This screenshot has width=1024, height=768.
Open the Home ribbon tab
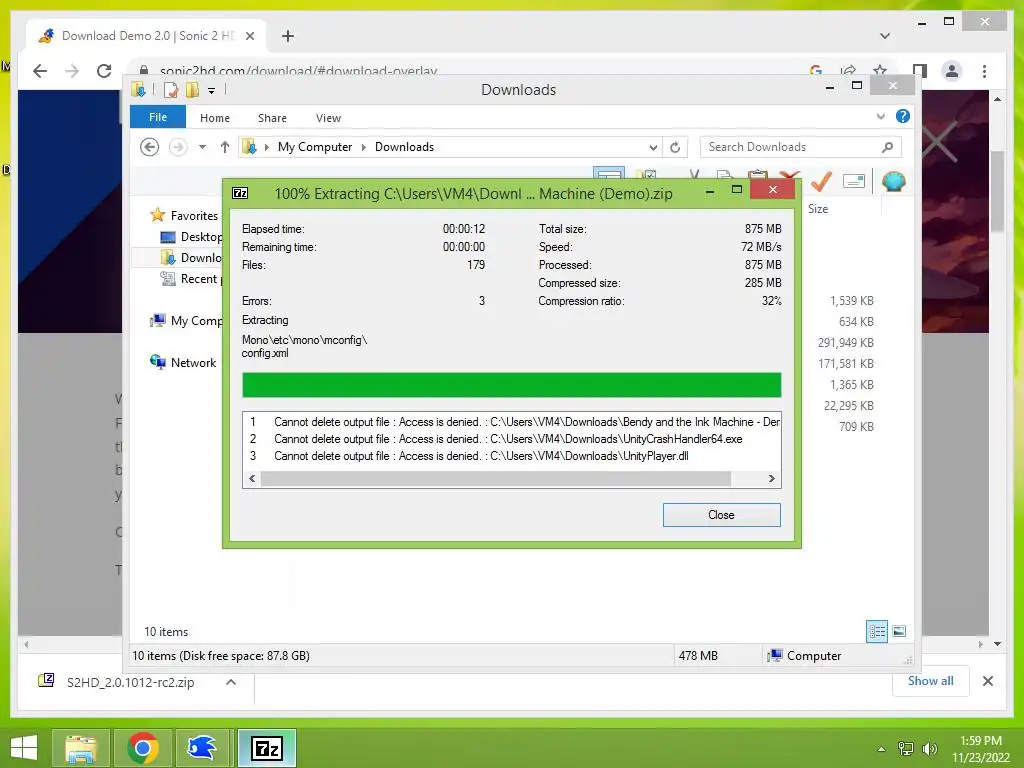[x=215, y=118]
